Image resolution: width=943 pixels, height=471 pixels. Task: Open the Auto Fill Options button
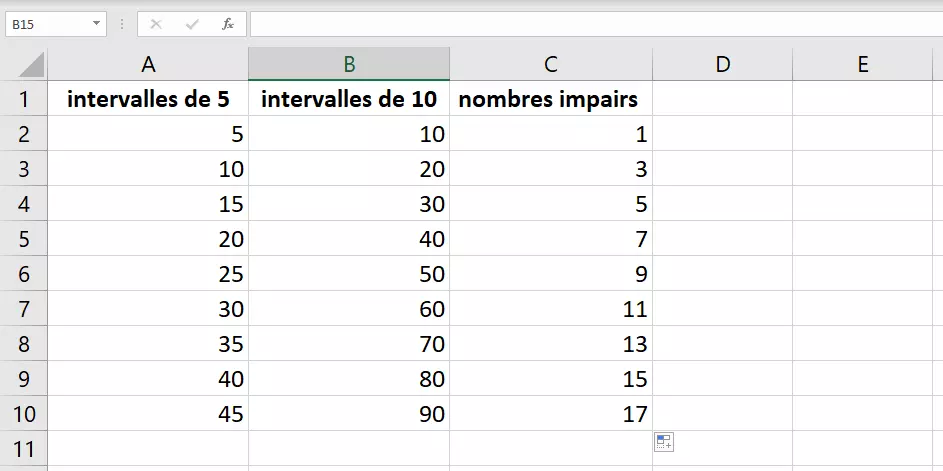click(664, 442)
